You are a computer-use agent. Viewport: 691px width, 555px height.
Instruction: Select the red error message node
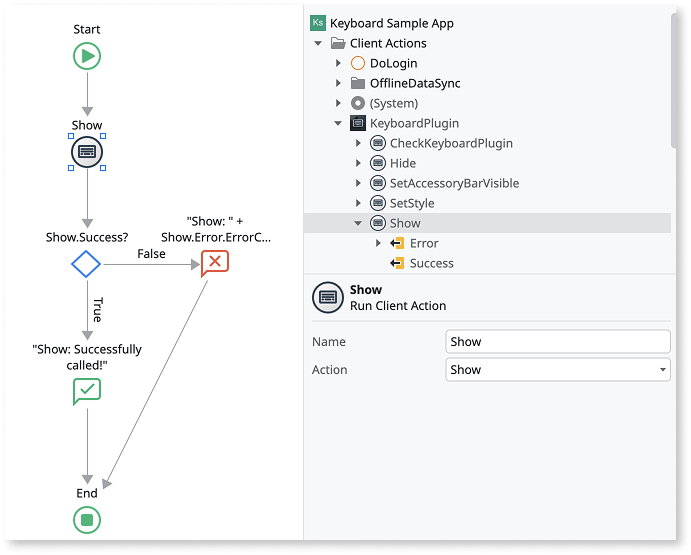tap(215, 263)
